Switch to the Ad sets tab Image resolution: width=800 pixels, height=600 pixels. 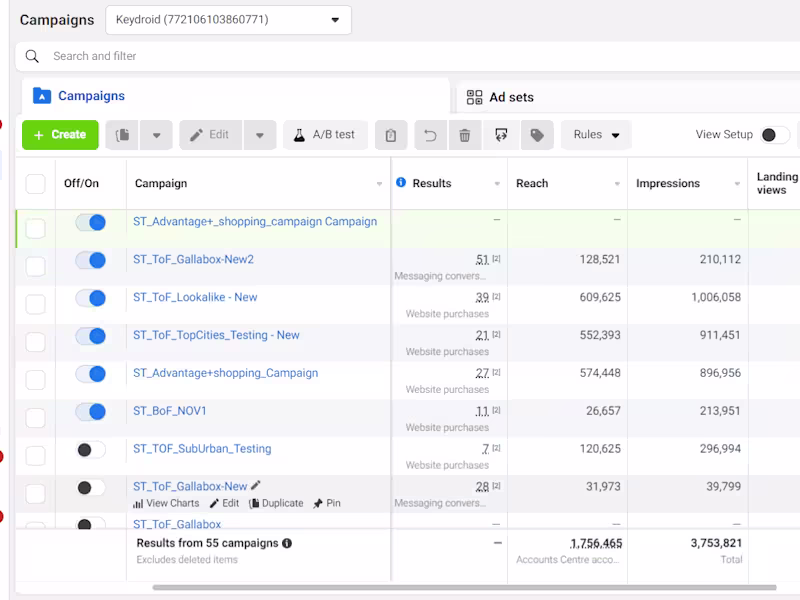tap(501, 97)
